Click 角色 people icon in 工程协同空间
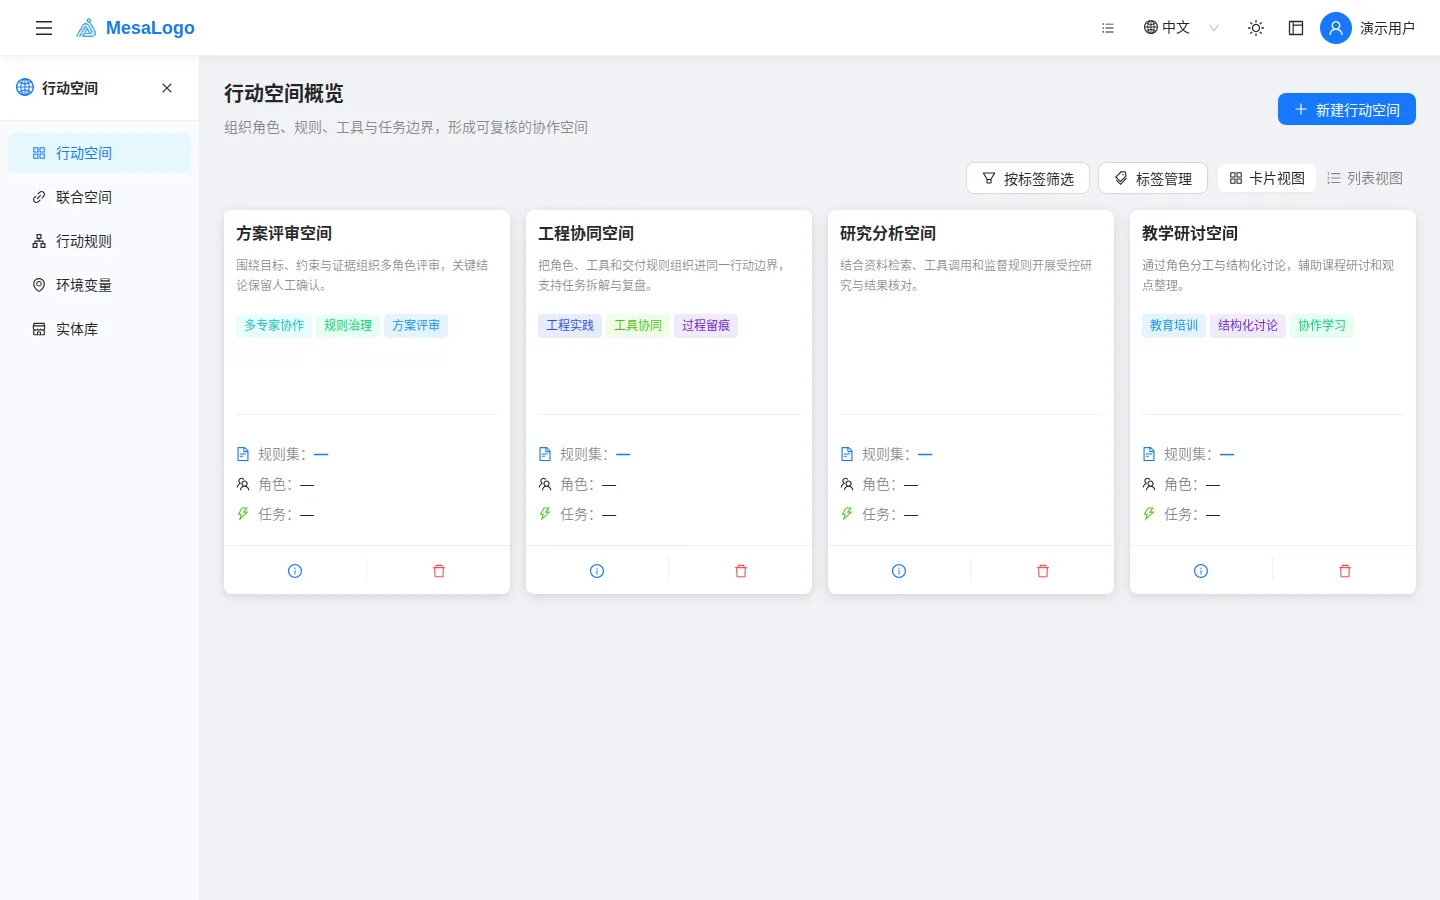The height and width of the screenshot is (900, 1440). (x=545, y=484)
